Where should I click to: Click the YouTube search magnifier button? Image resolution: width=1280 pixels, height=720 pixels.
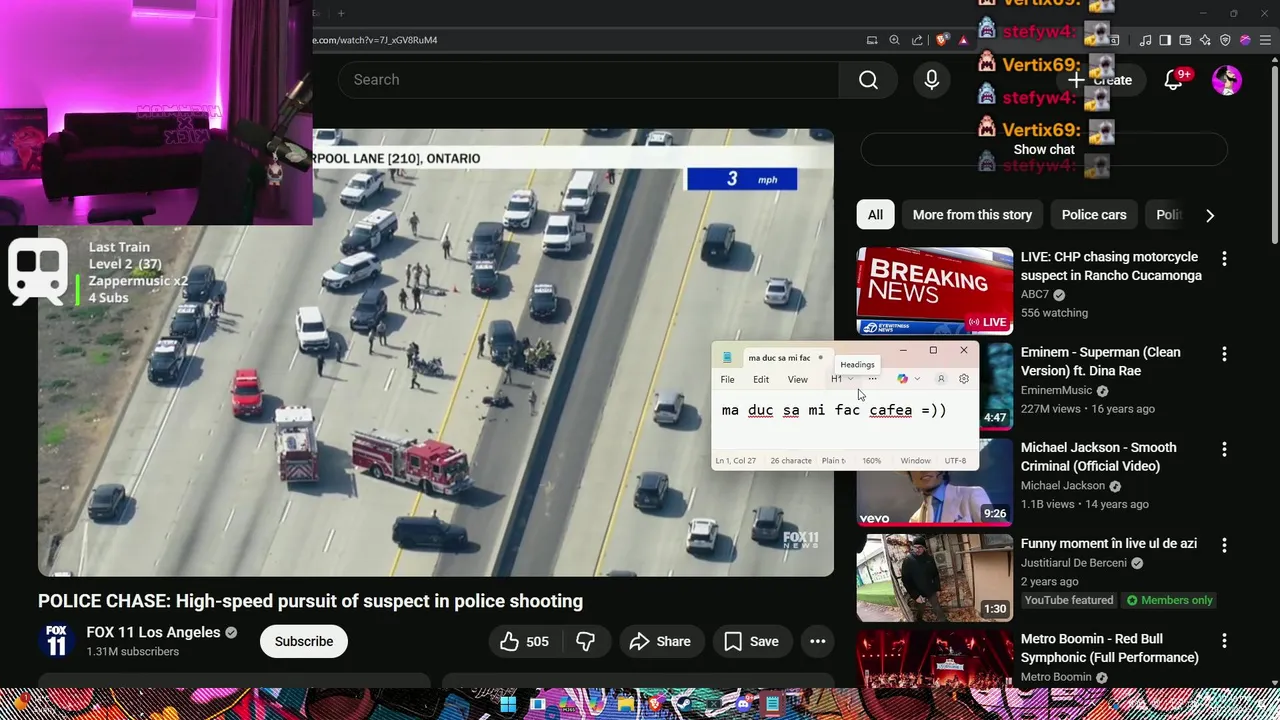(868, 80)
